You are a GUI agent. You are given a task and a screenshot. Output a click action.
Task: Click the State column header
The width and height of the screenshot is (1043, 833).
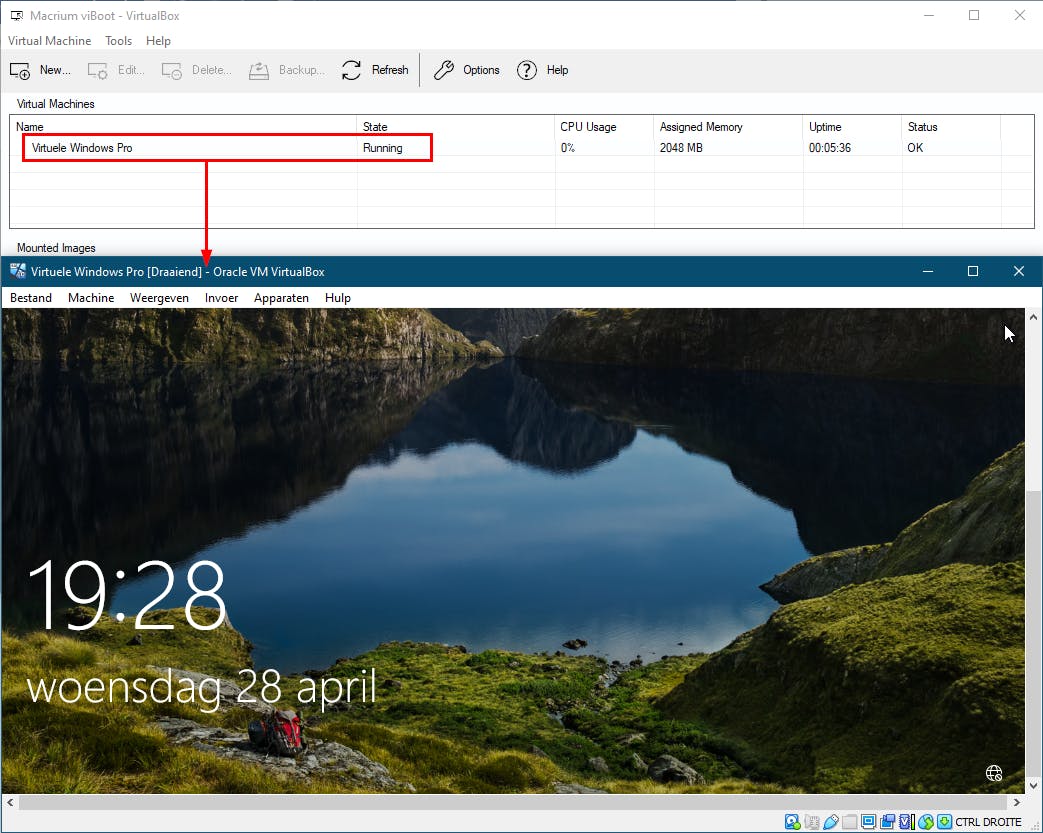click(375, 126)
